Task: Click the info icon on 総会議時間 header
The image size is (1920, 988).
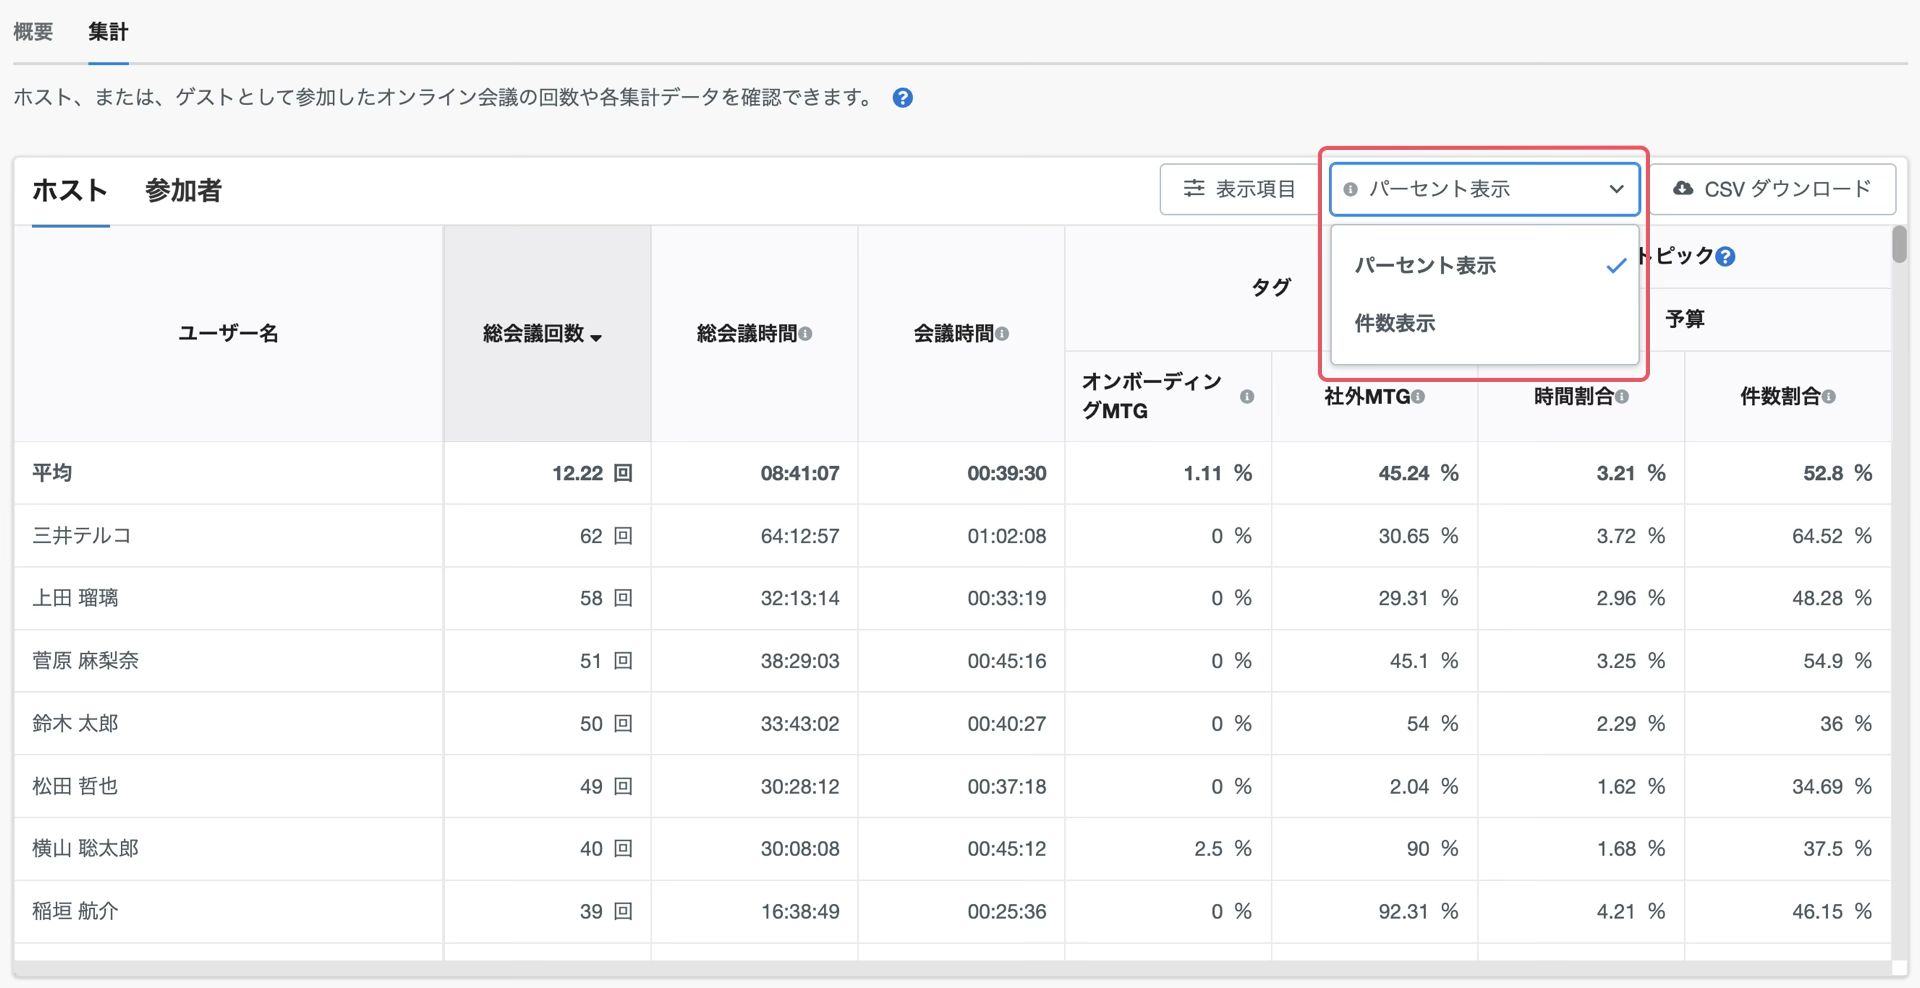Action: (806, 334)
